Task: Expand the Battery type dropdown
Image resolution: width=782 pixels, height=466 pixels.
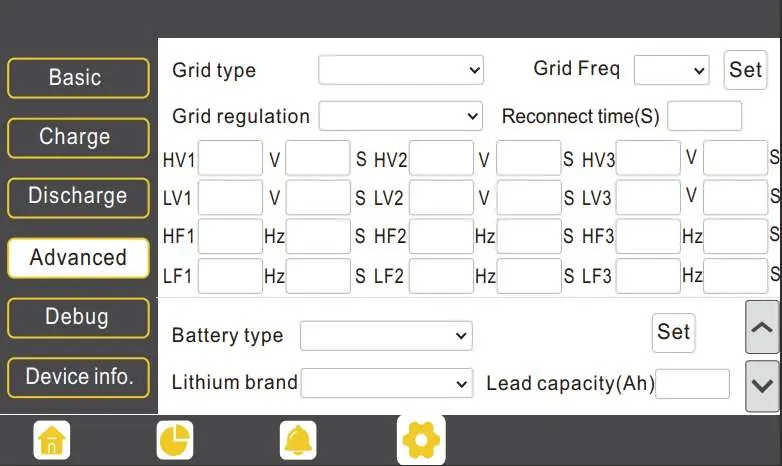Action: [386, 335]
